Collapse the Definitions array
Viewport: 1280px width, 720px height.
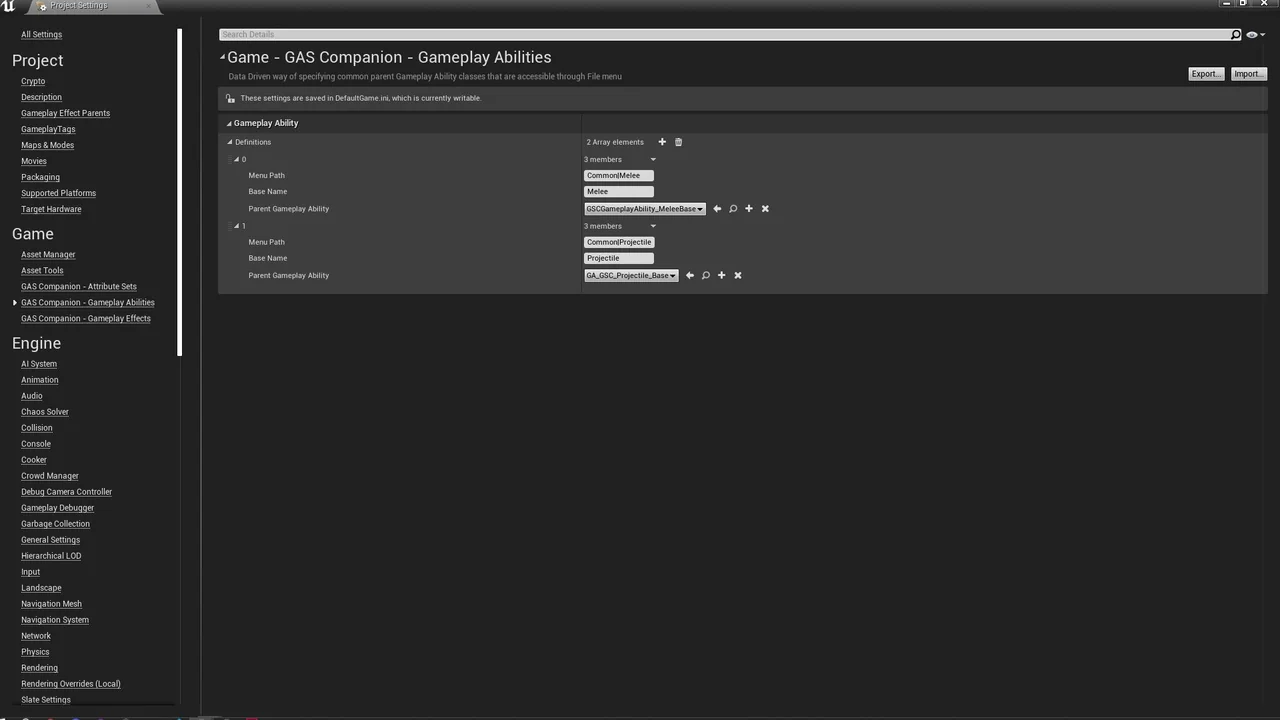pos(230,142)
